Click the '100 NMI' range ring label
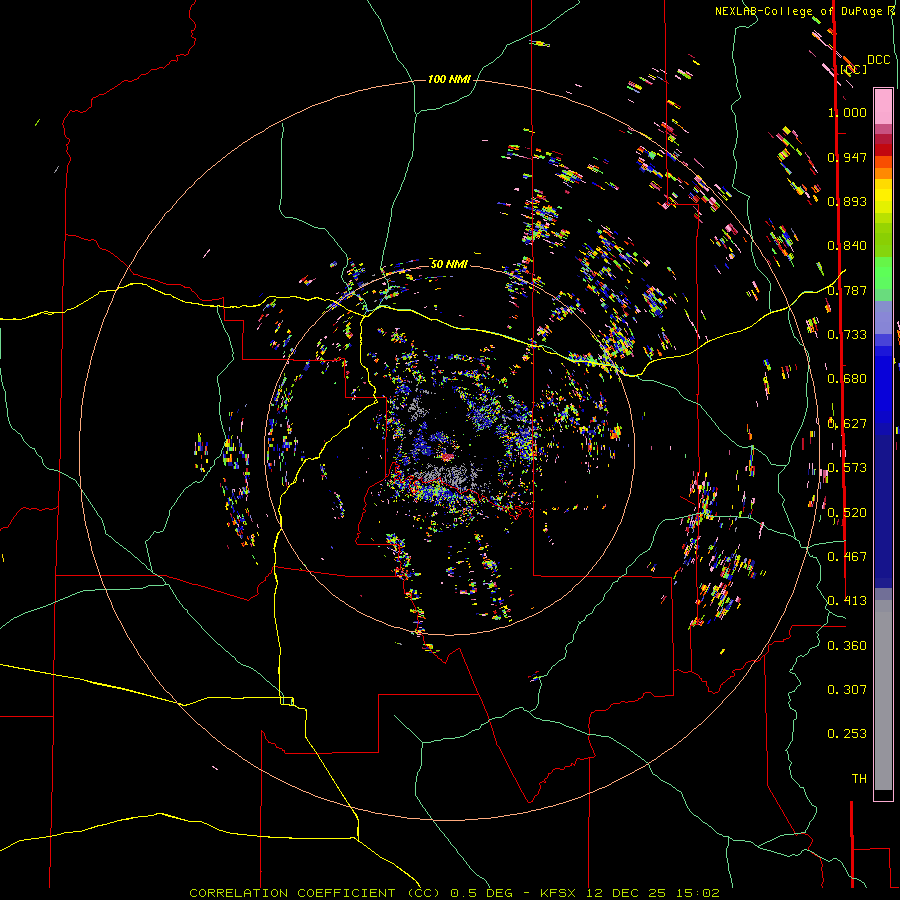 [x=449, y=79]
